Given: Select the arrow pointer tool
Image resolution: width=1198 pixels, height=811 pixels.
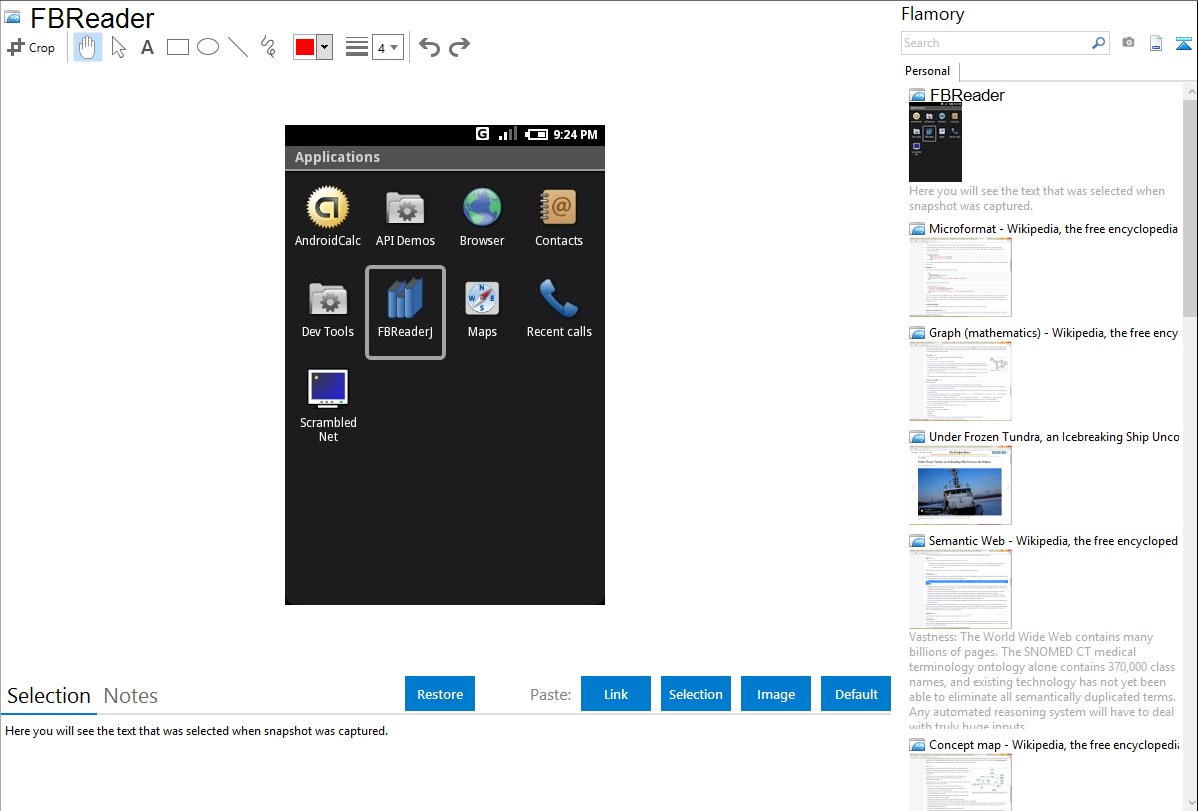Looking at the screenshot, I should click(x=118, y=47).
